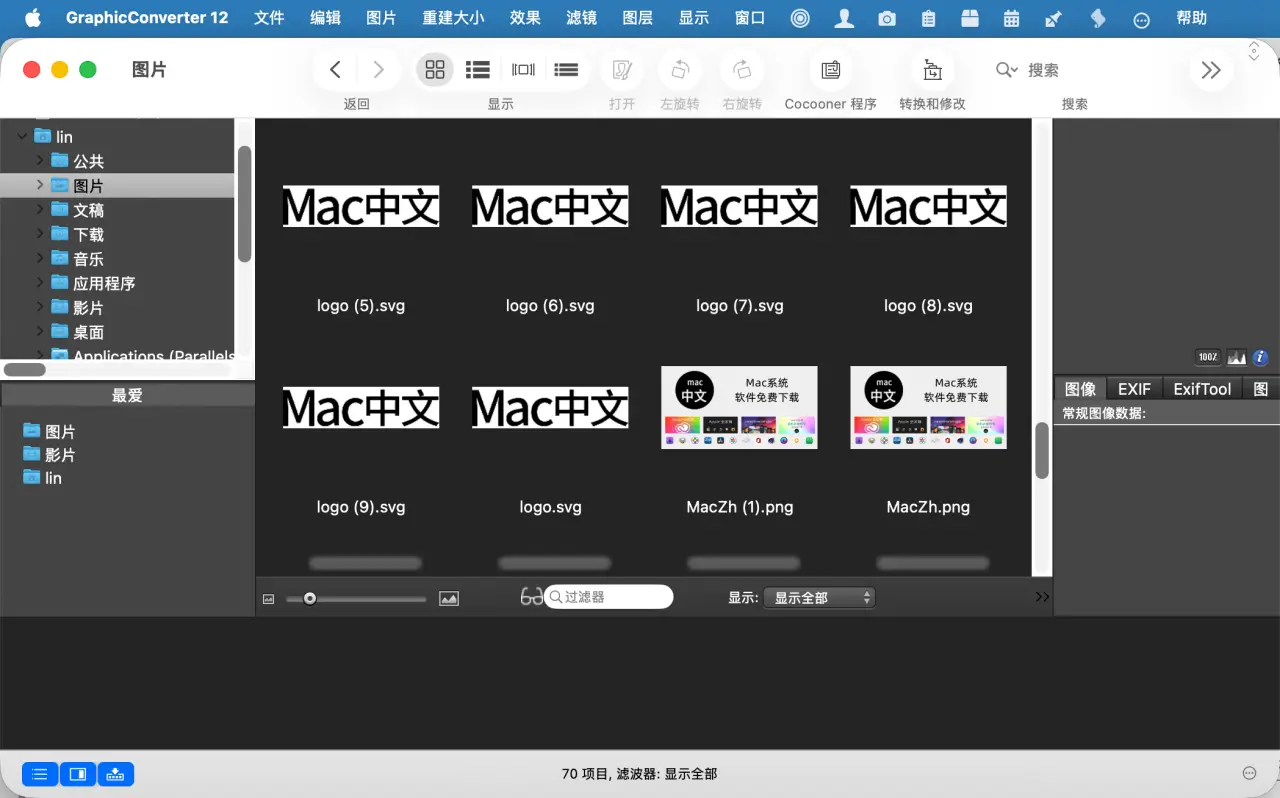Screen dimensions: 1280x798
Task: Open the 显示全部 display filter dropdown
Action: (x=819, y=598)
